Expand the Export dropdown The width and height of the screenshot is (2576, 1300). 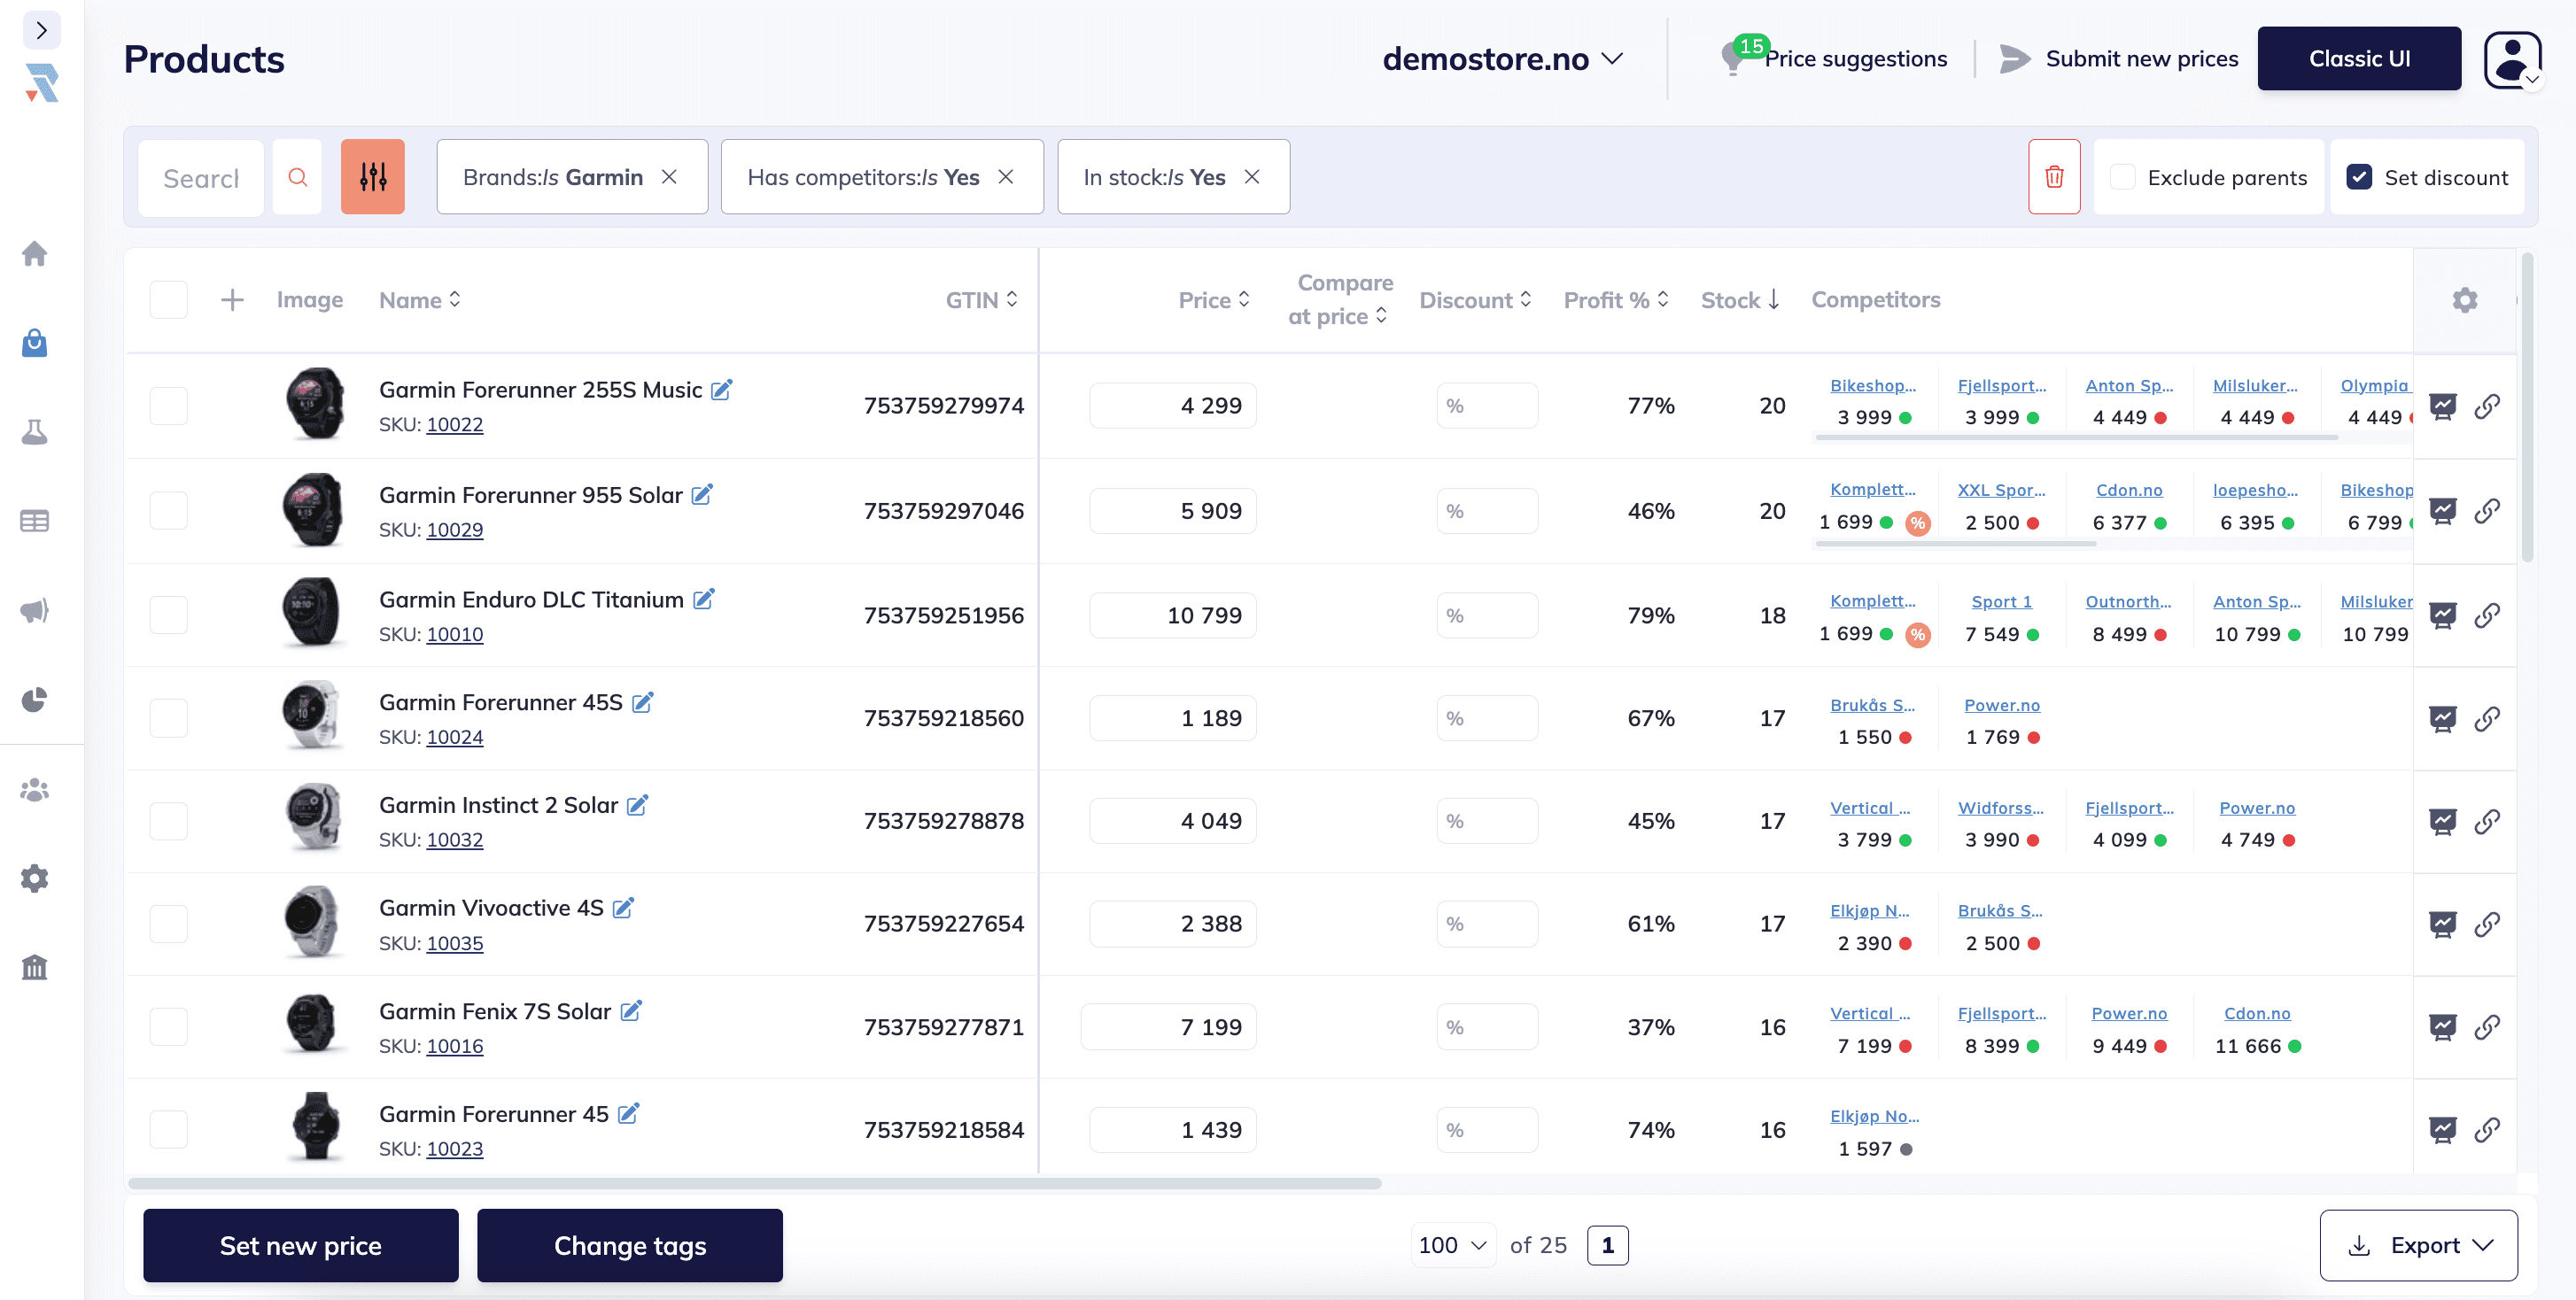click(x=2418, y=1245)
